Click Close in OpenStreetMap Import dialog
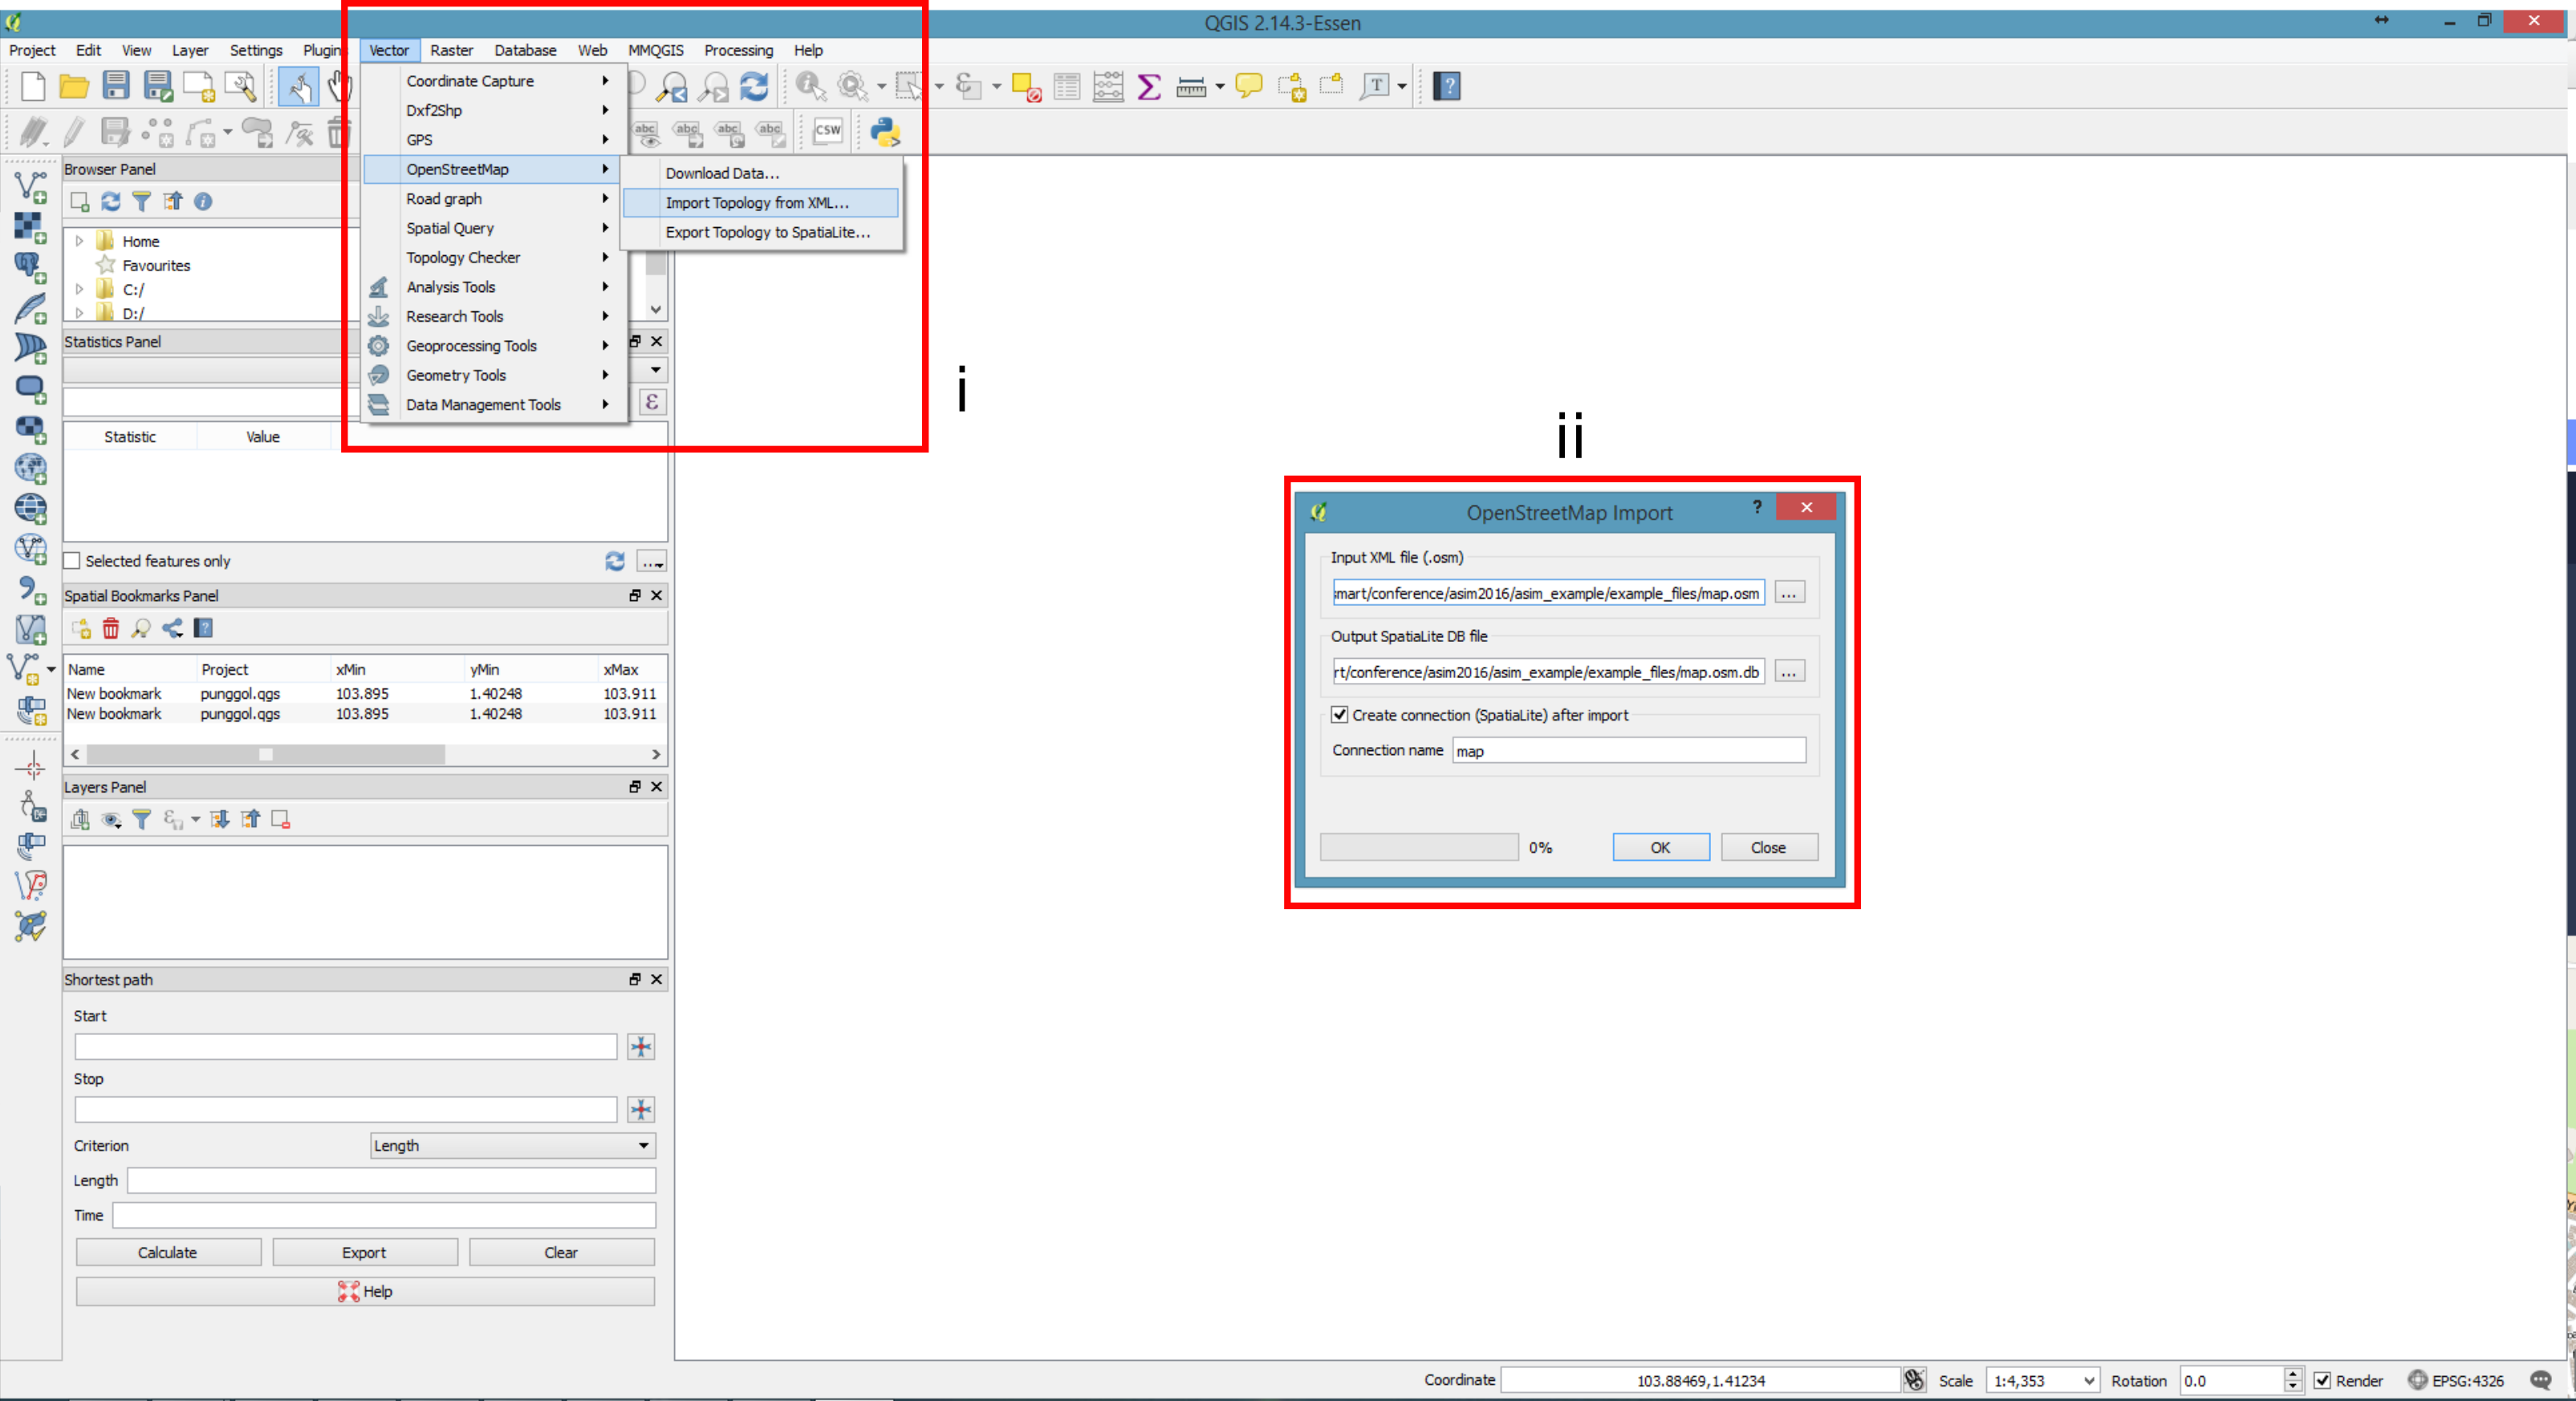The width and height of the screenshot is (2576, 1401). [x=1769, y=848]
